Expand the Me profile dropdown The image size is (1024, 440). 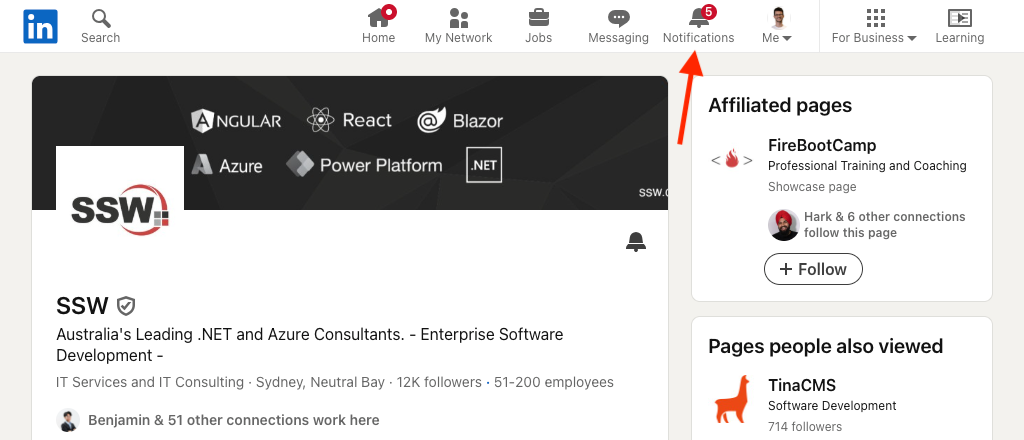click(x=777, y=26)
